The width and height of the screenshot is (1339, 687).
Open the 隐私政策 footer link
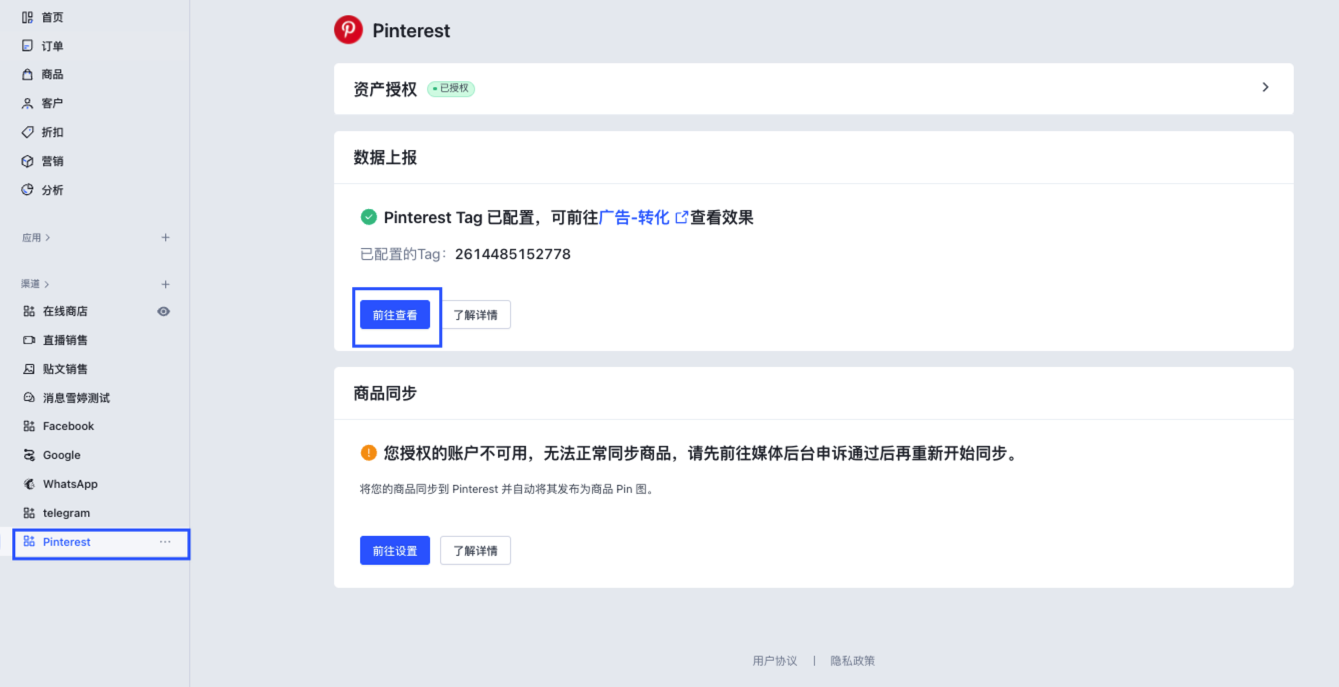[x=853, y=661]
